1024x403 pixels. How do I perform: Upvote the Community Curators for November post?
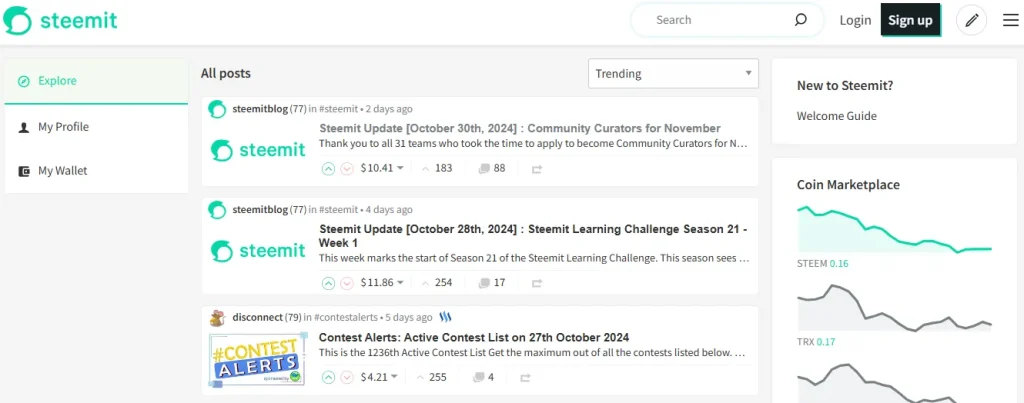coord(328,169)
